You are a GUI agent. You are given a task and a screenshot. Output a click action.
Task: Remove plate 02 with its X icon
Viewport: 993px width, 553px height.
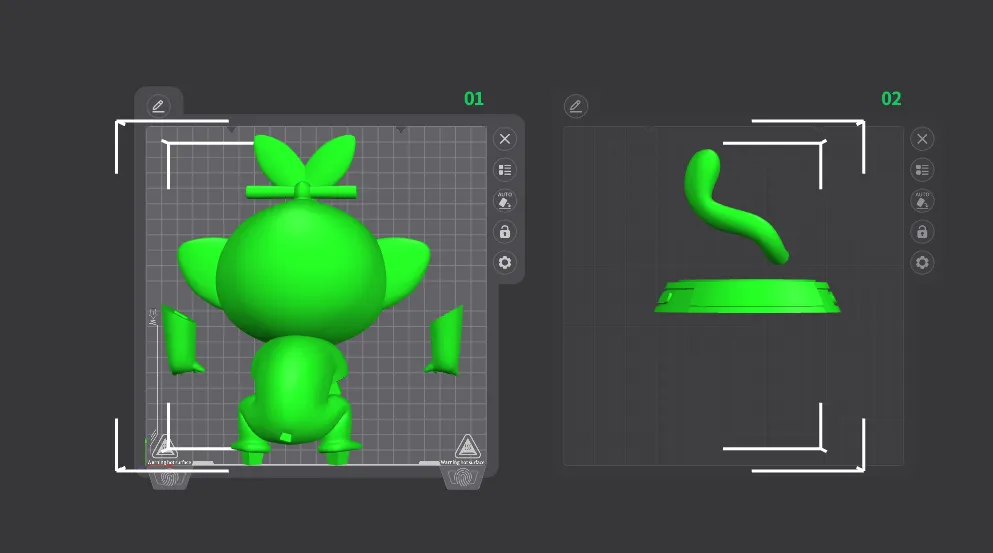click(x=922, y=139)
